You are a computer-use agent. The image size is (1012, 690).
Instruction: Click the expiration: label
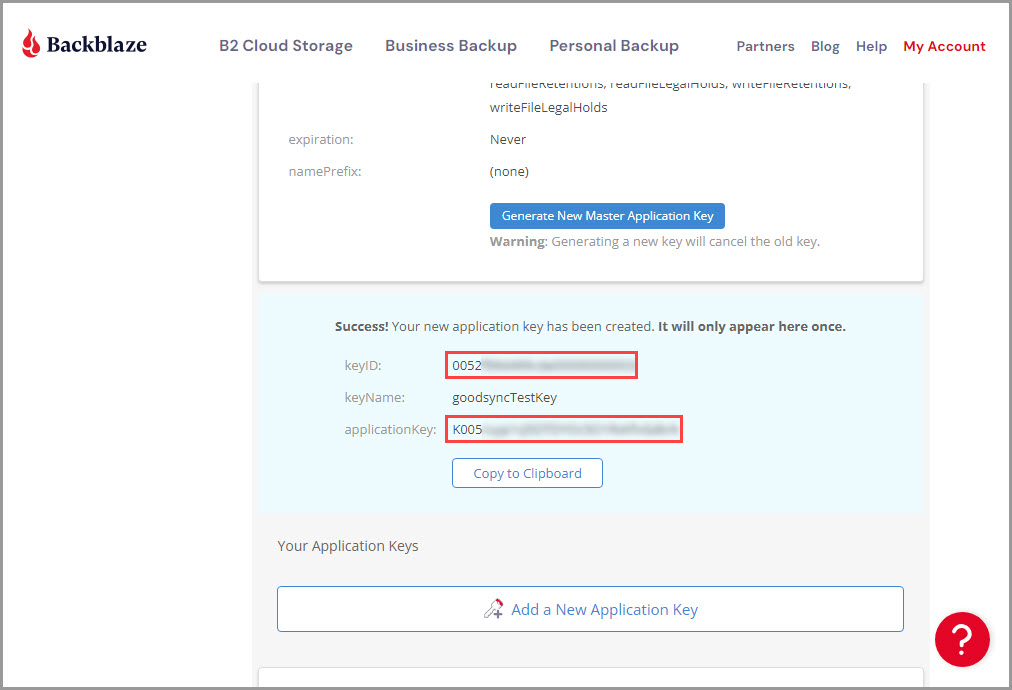tap(321, 139)
